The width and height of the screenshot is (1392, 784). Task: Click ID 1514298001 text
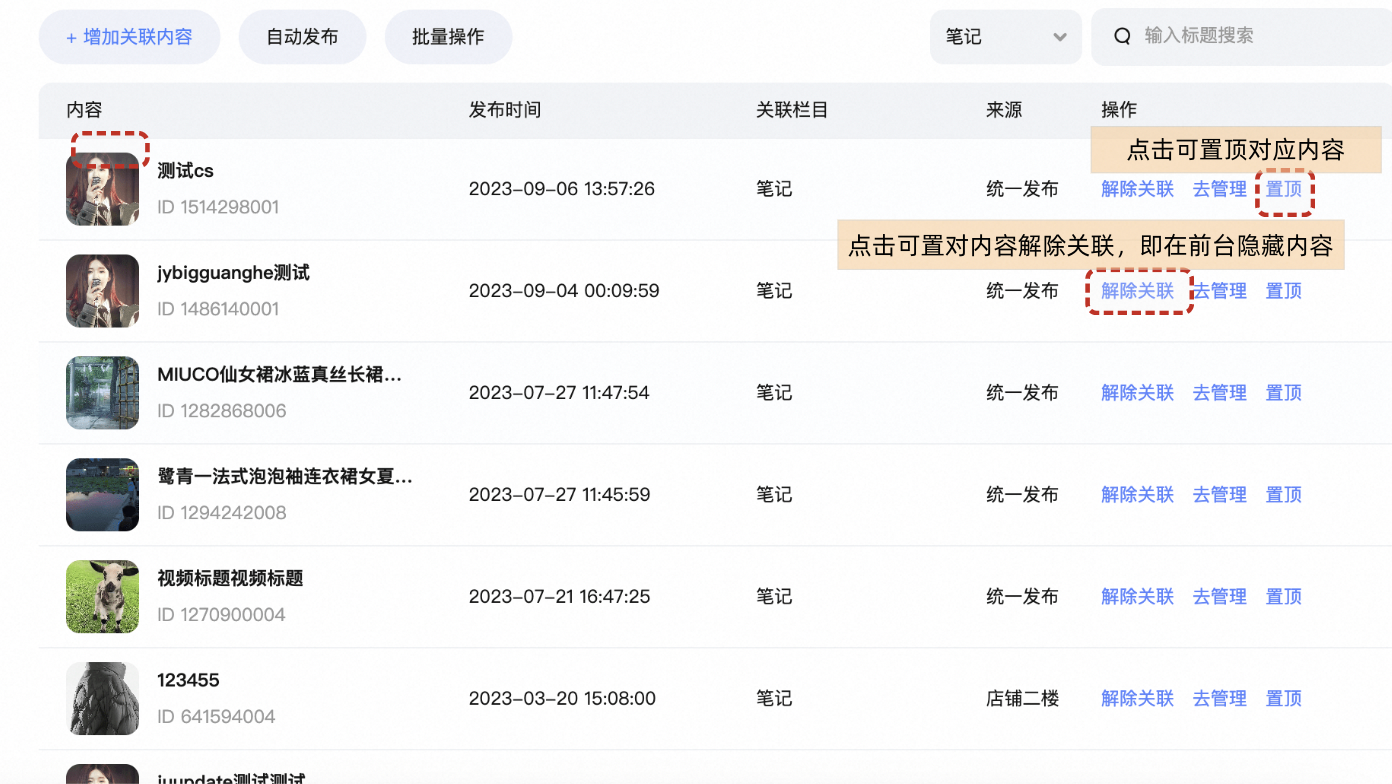coord(218,208)
